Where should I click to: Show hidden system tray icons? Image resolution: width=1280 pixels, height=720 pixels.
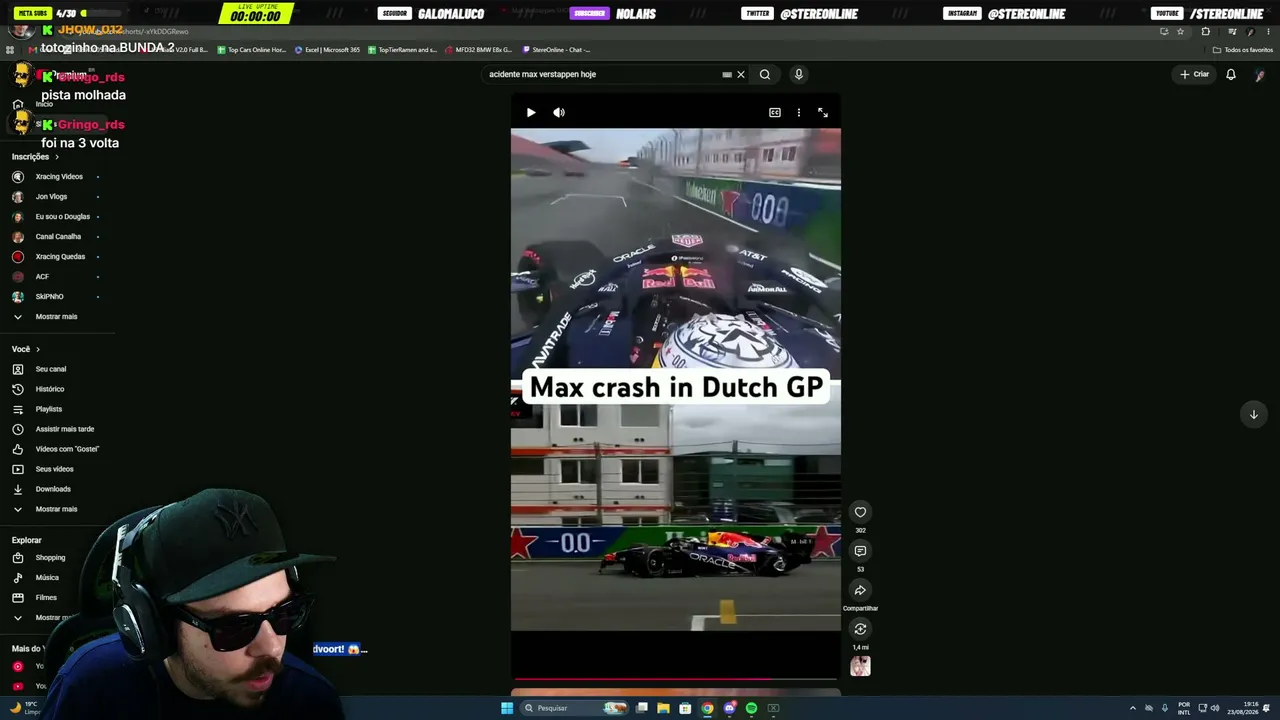(x=1132, y=708)
